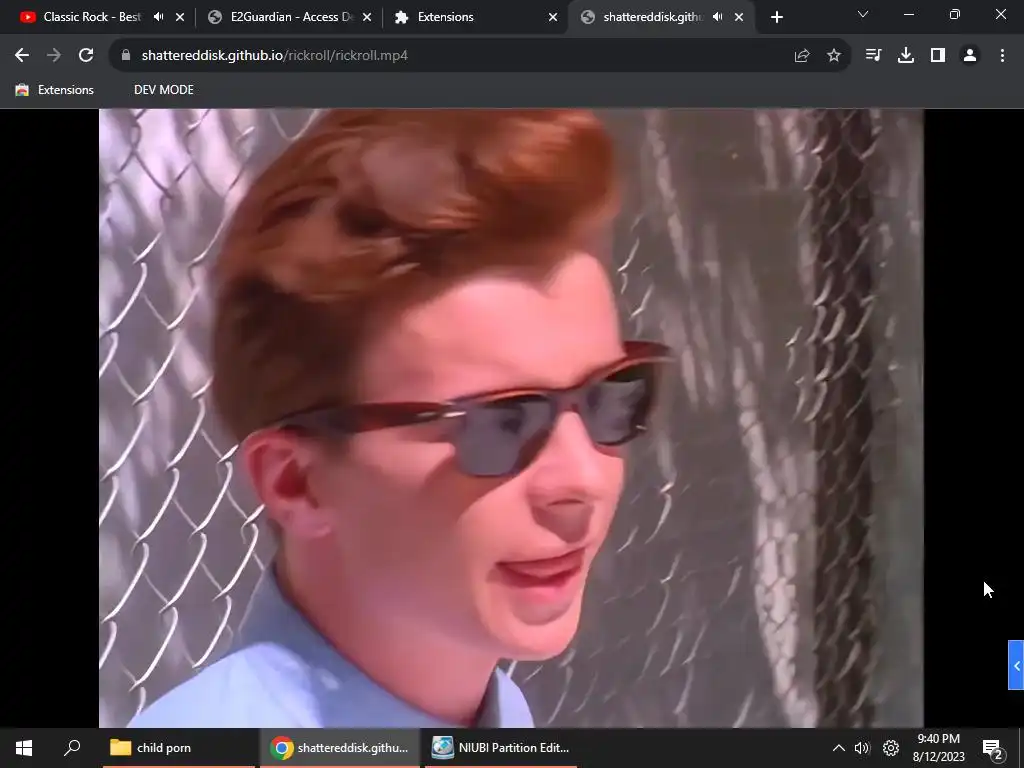Bookmark this tab with the star icon
Image resolution: width=1024 pixels, height=768 pixels.
tap(834, 56)
